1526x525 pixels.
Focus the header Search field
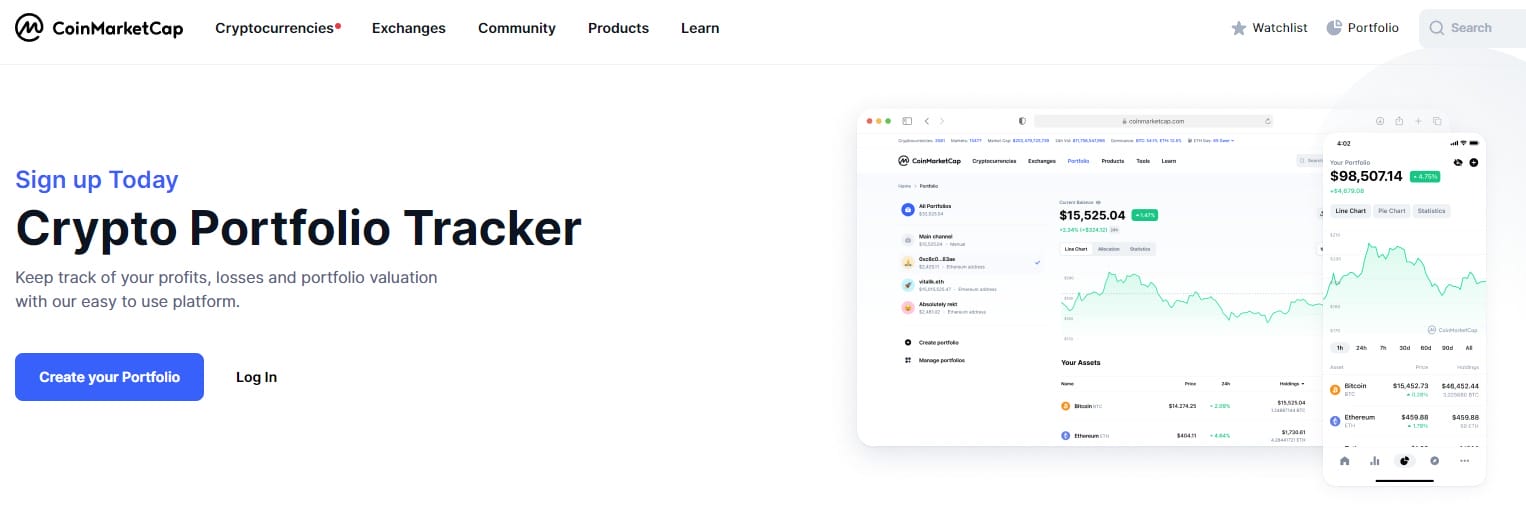coord(1472,28)
